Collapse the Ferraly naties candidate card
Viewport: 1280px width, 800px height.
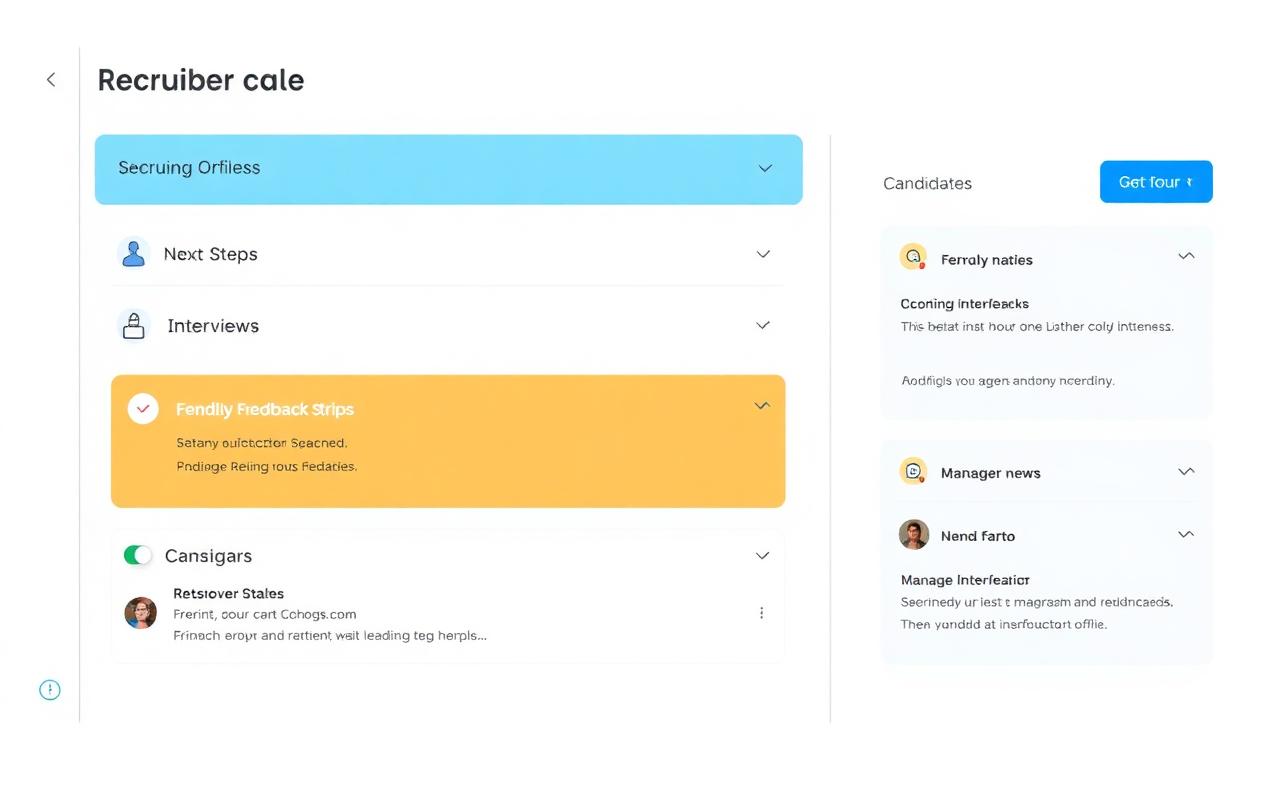1186,256
